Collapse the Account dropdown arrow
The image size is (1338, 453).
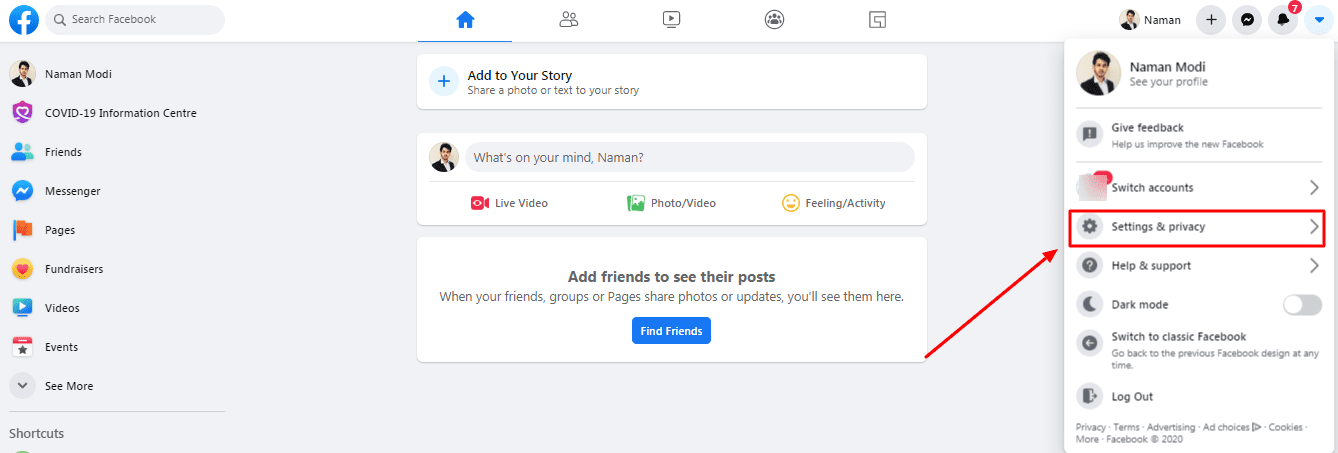1318,20
